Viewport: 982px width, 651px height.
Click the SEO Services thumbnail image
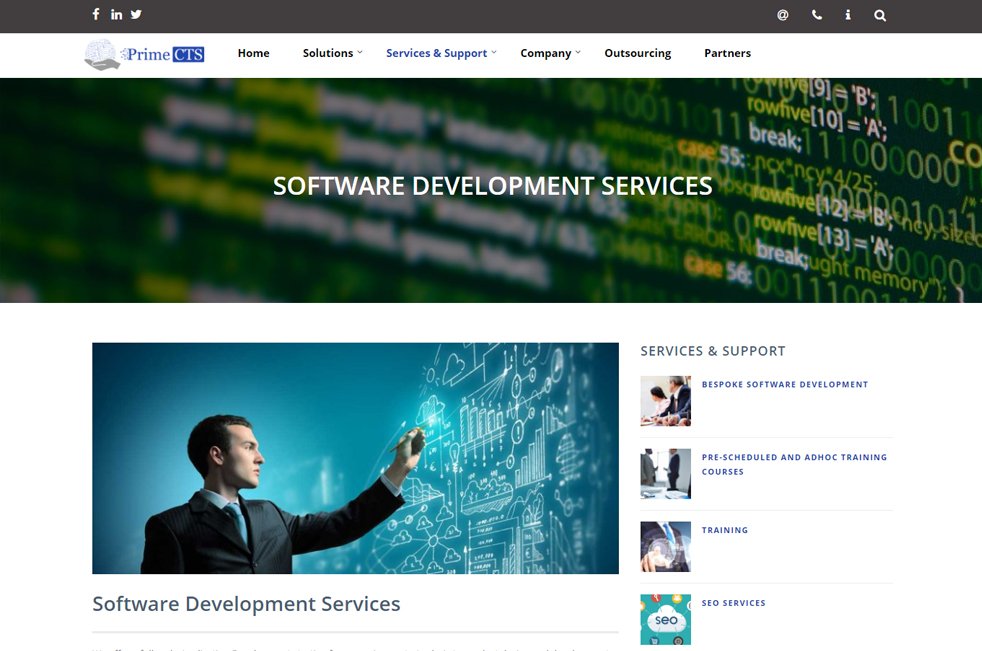click(665, 620)
